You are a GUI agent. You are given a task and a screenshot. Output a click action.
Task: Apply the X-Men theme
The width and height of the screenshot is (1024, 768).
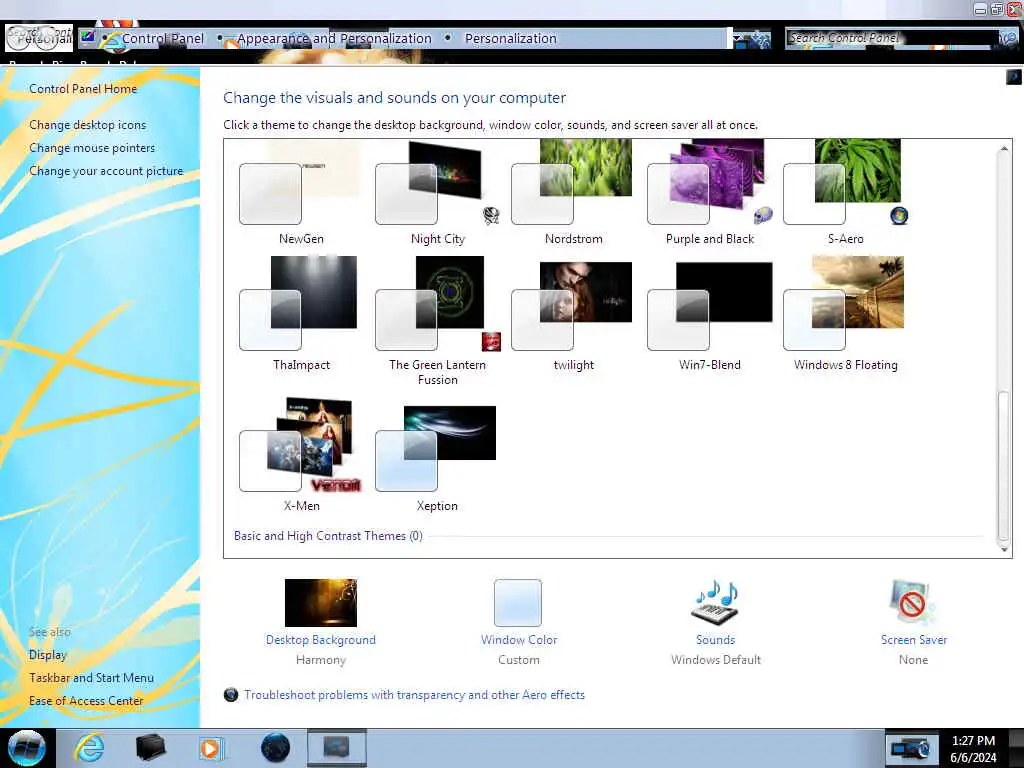300,455
